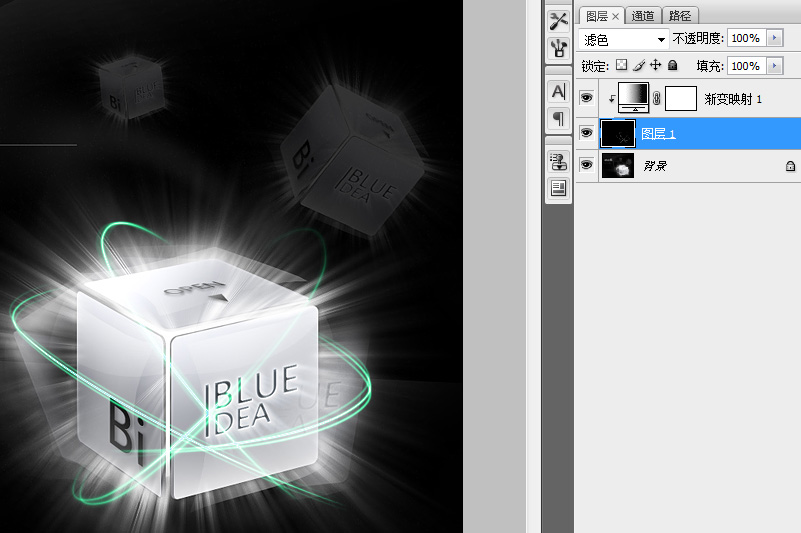Viewport: 801px width, 533px height.
Task: Select the 图层 tab
Action: (x=597, y=16)
